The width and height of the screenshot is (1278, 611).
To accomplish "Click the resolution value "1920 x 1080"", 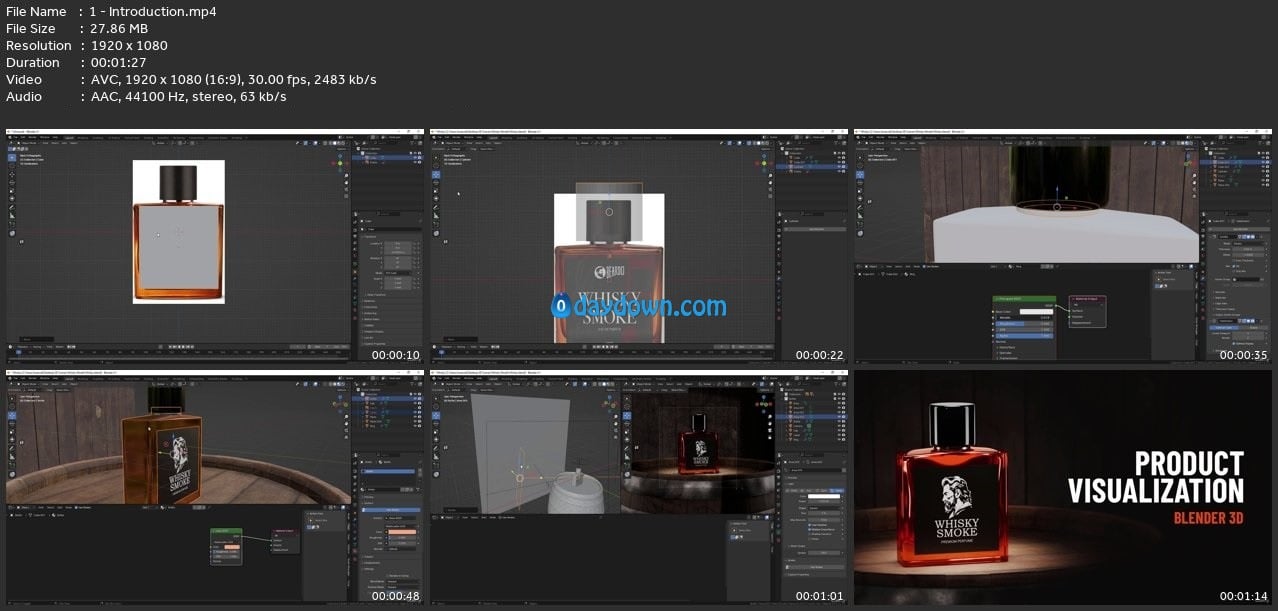I will [129, 46].
